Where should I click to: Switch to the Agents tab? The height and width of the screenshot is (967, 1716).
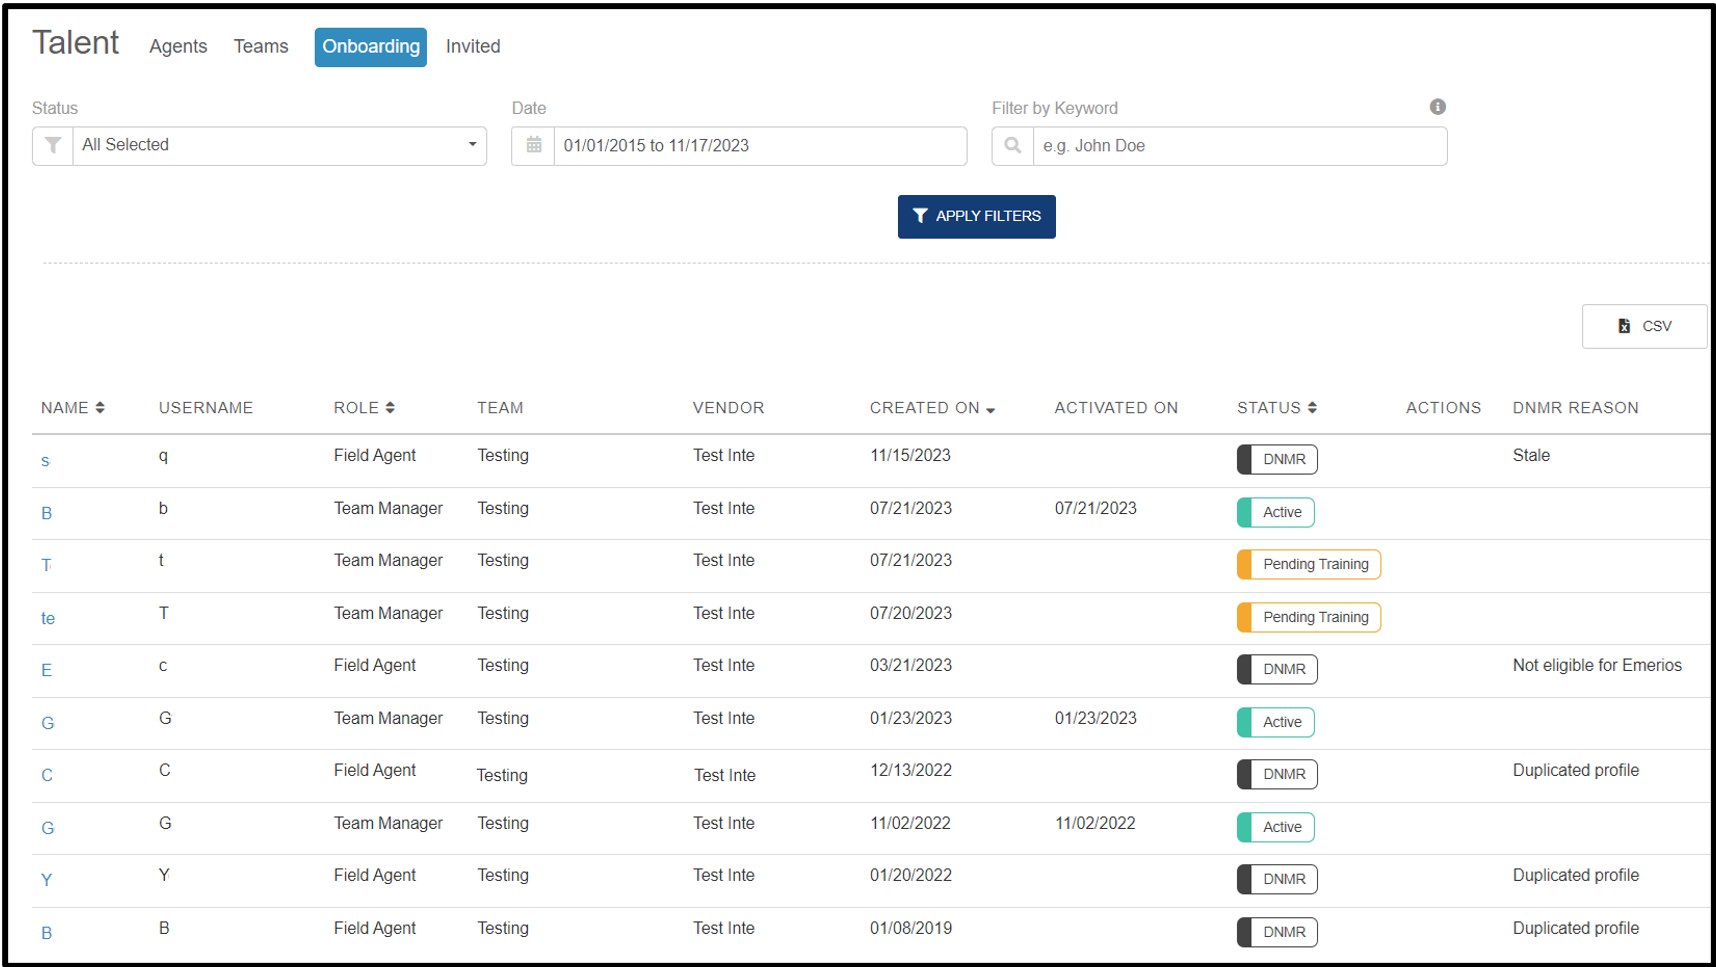pos(178,47)
